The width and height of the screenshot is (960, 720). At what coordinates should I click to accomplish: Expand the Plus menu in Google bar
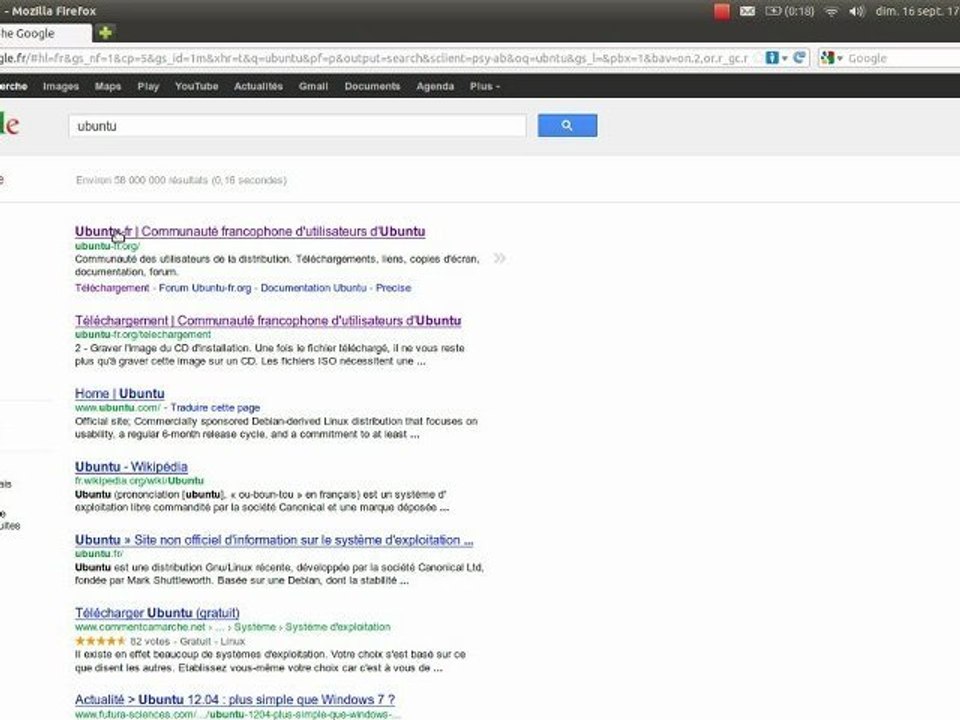click(x=485, y=86)
